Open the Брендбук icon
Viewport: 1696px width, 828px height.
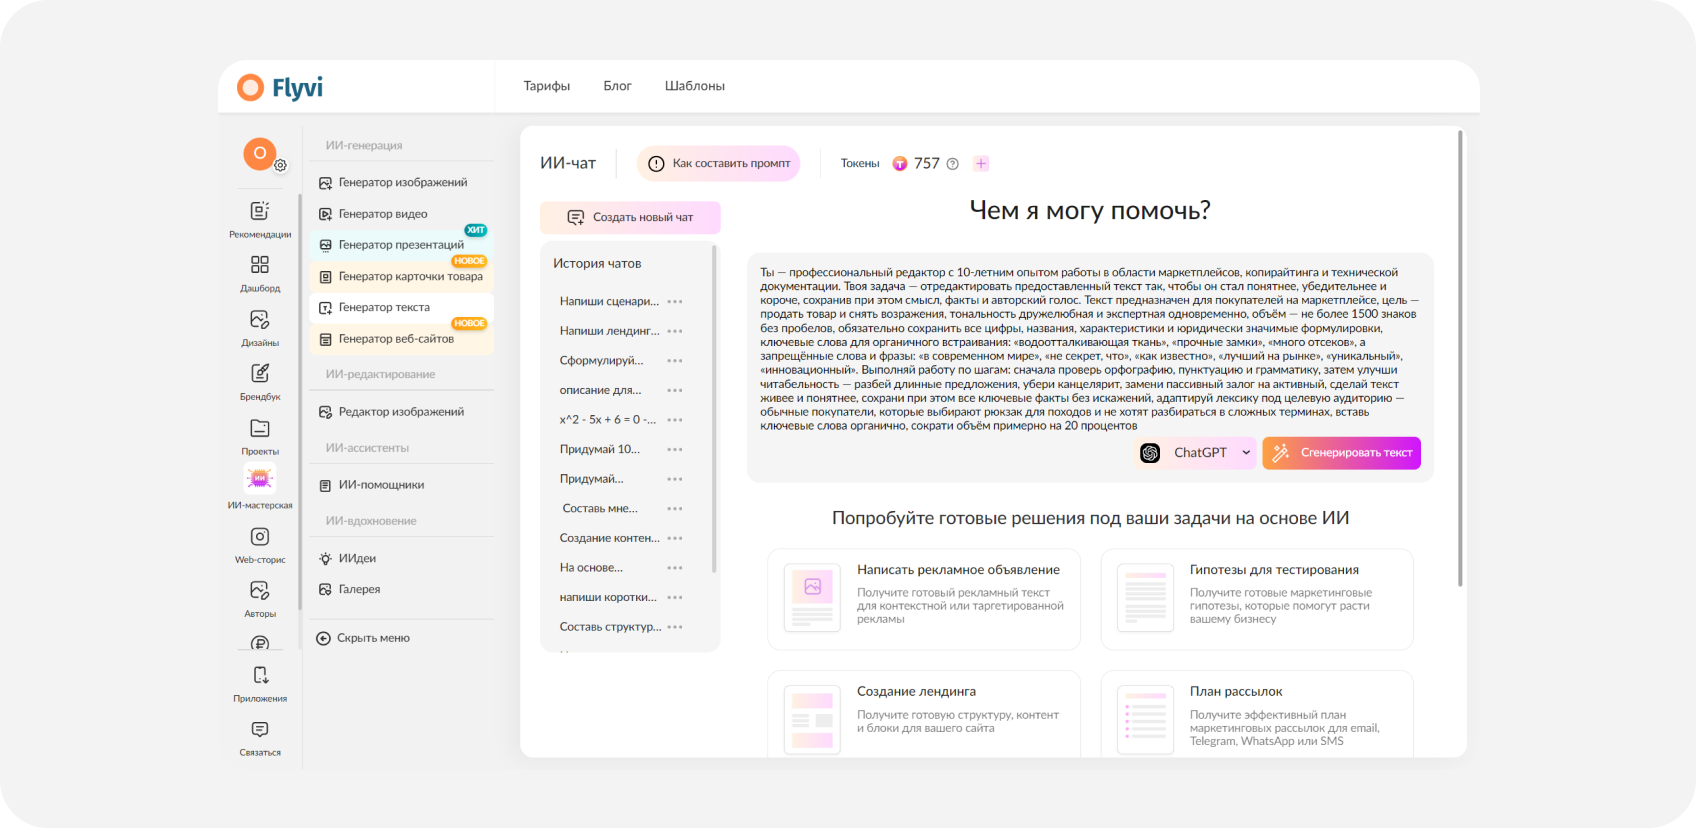(x=260, y=373)
